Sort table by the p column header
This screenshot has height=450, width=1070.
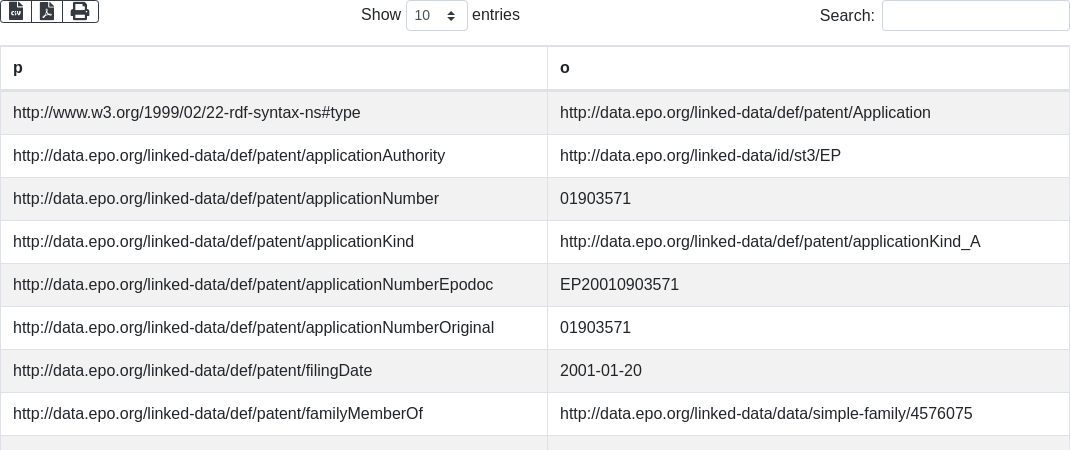point(273,68)
